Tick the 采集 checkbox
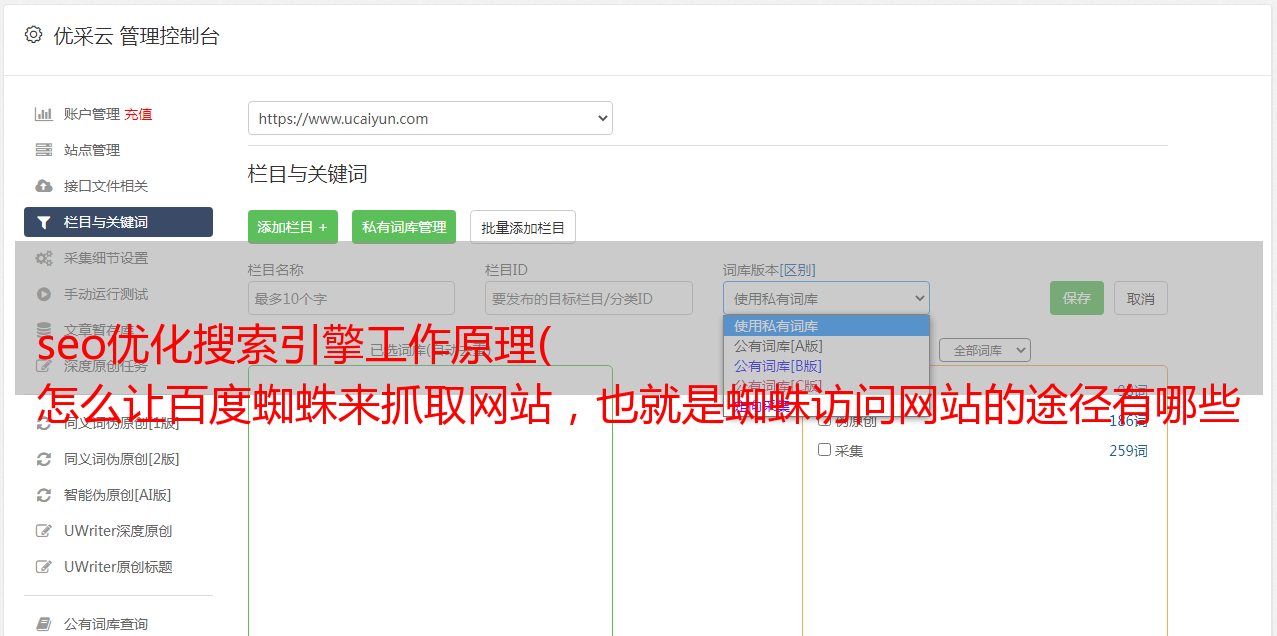The height and width of the screenshot is (636, 1277). (x=825, y=450)
